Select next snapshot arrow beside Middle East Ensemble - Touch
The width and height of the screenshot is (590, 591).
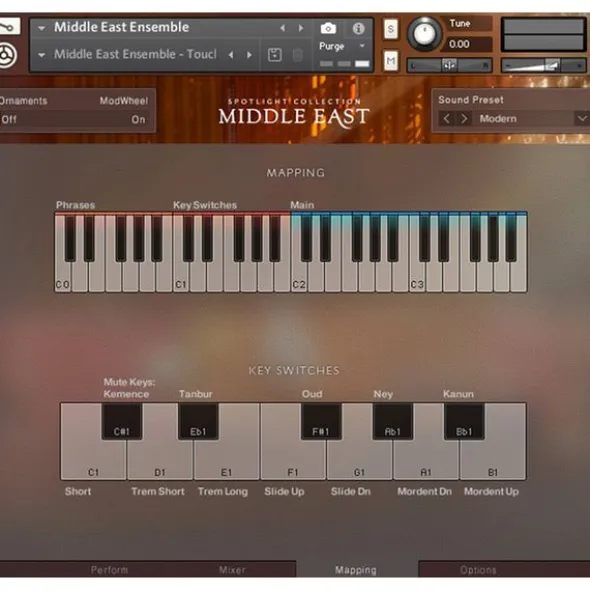[x=249, y=55]
